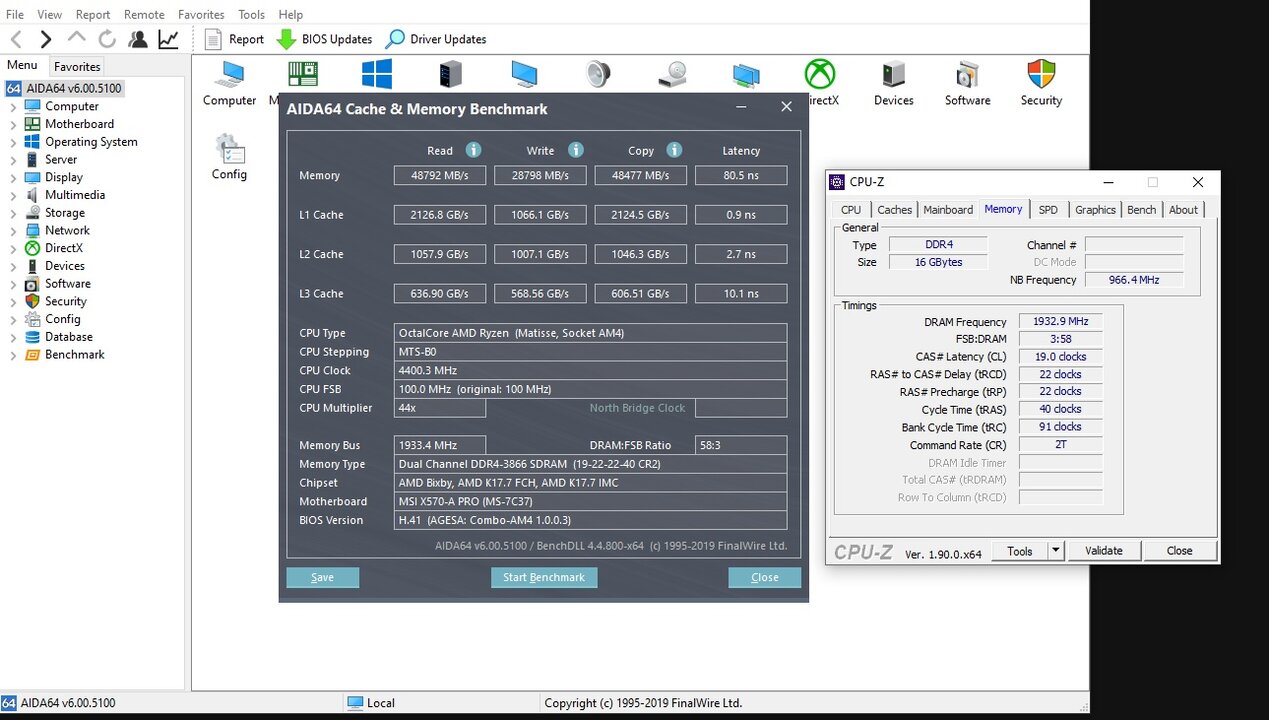Open the File menu

(15, 15)
